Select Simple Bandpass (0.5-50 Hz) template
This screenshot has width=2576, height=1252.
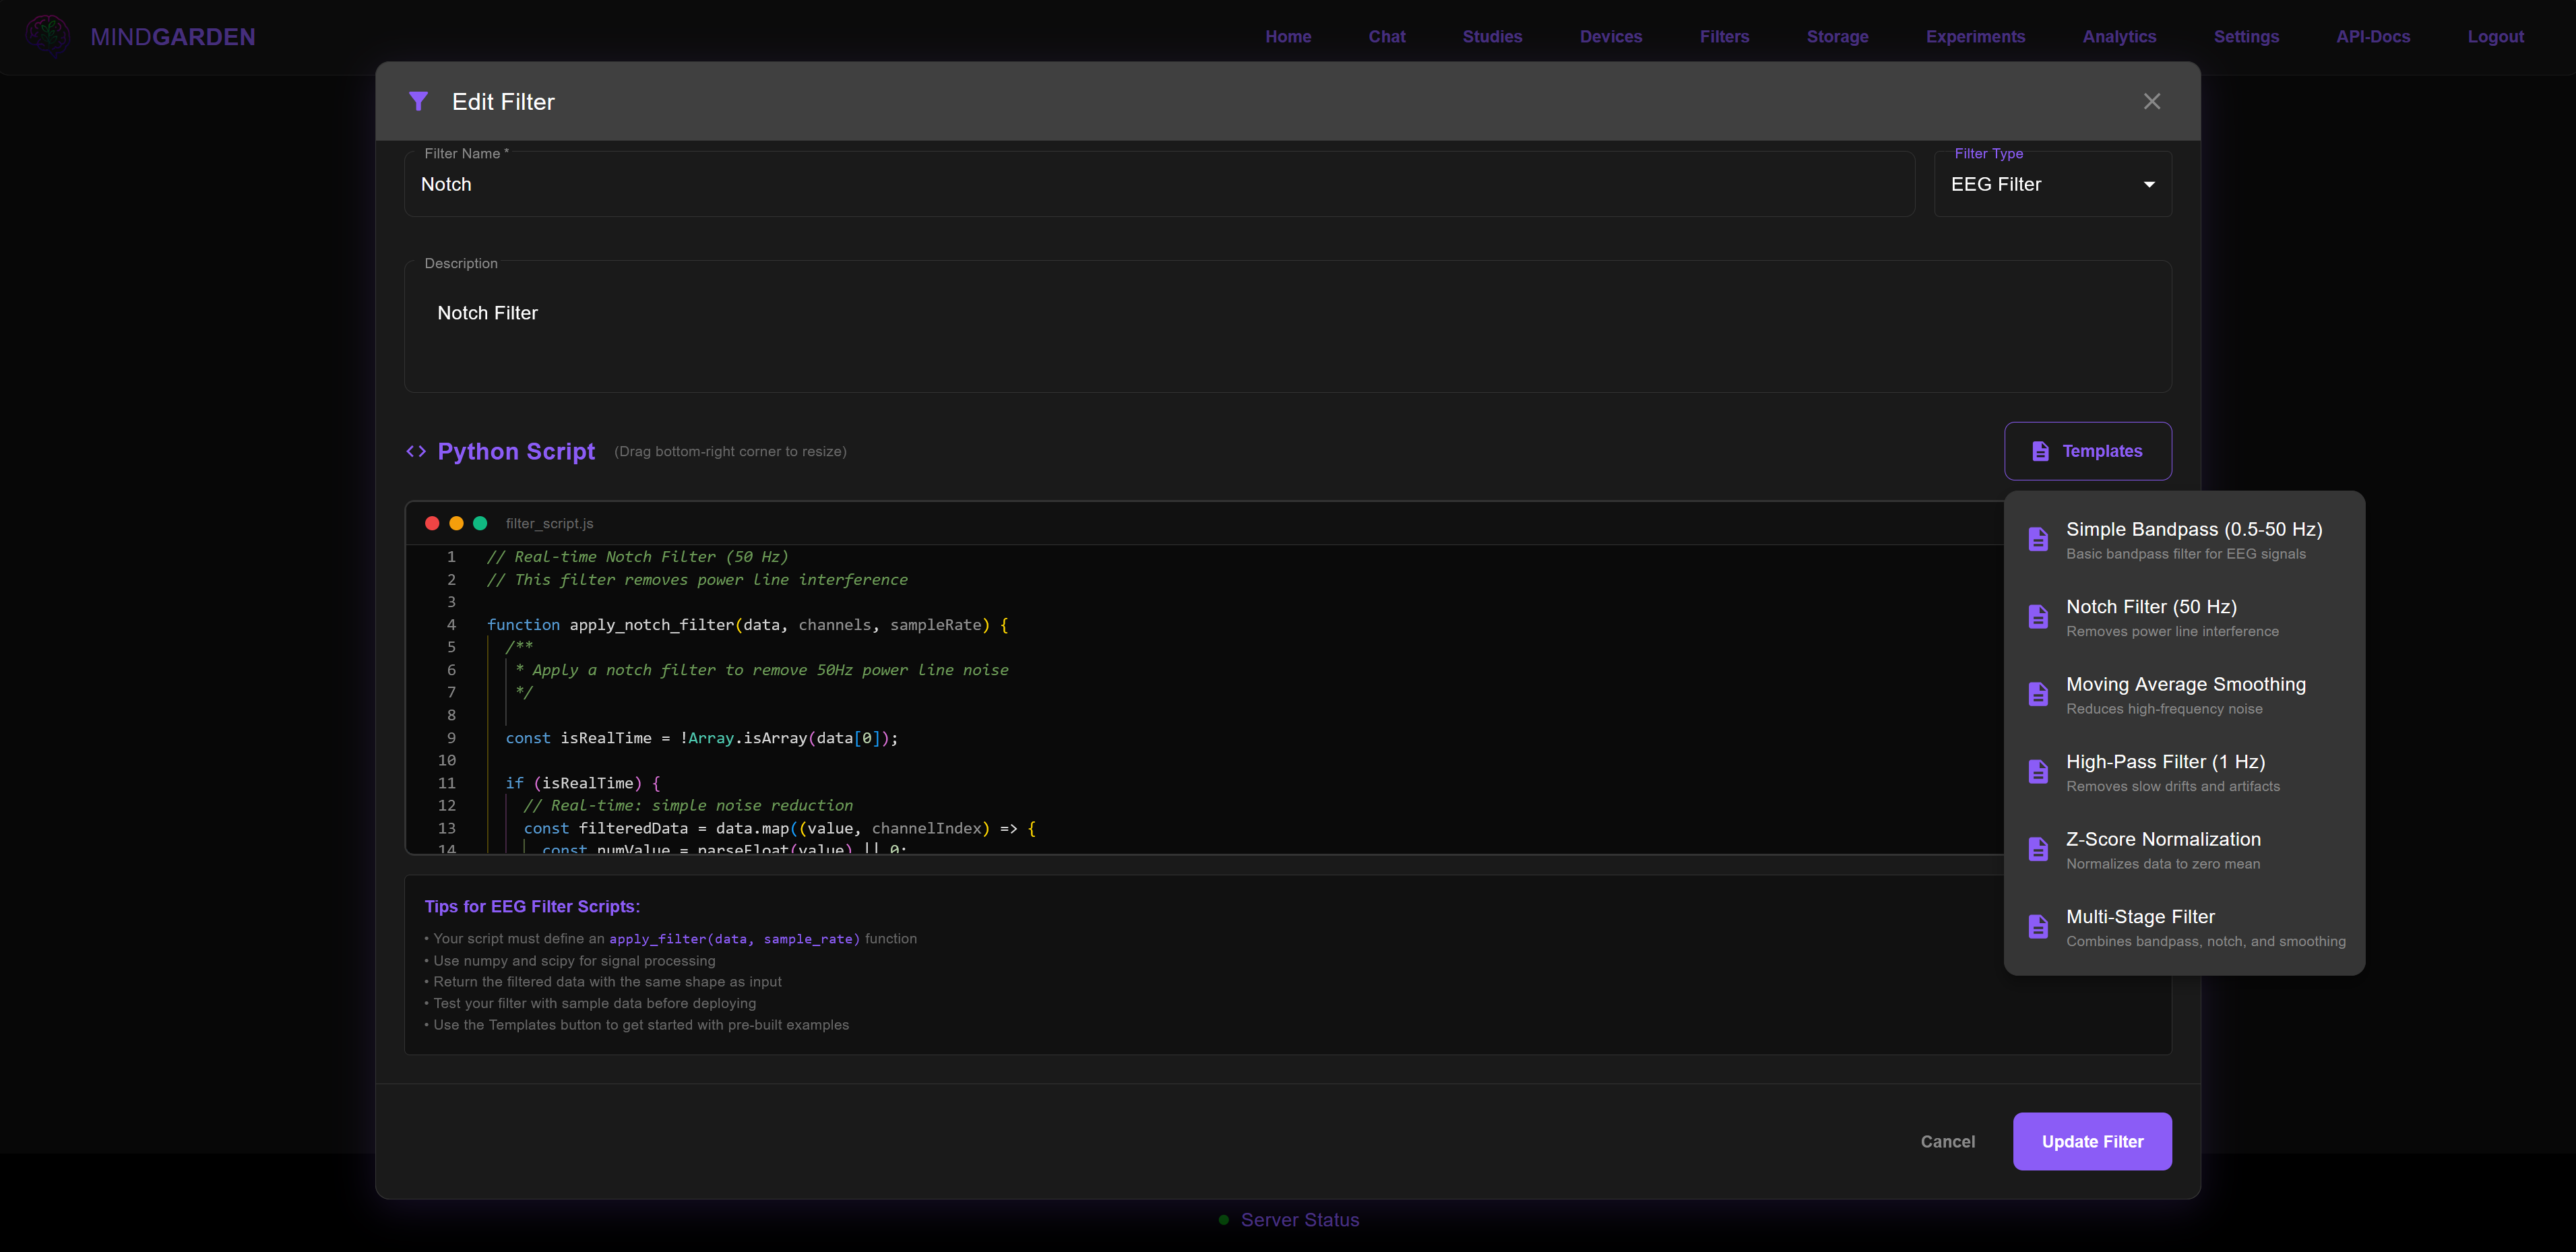[2185, 540]
